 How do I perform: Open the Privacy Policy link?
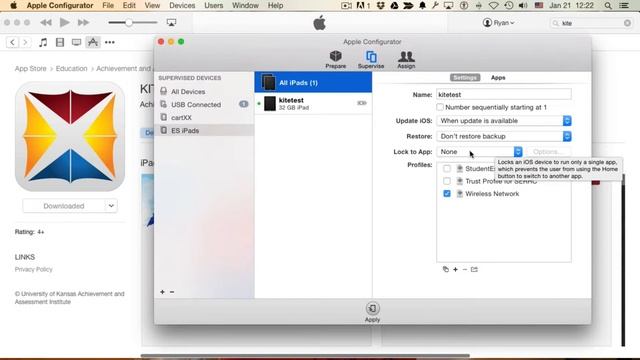[x=33, y=269]
